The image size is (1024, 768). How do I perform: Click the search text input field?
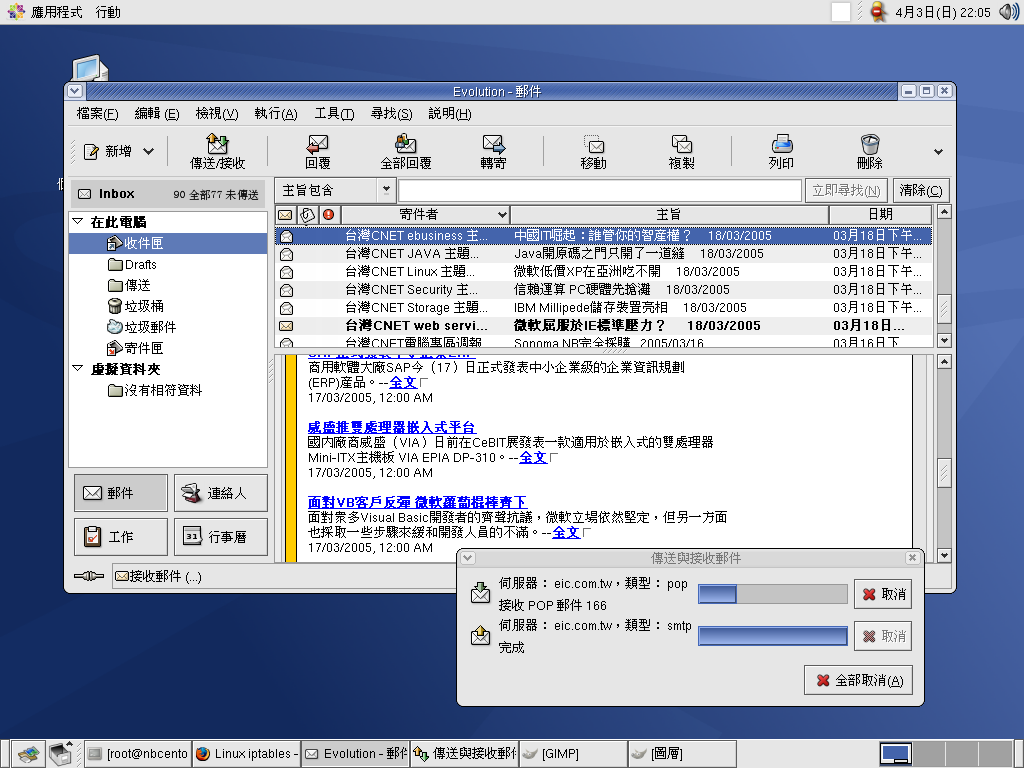coord(600,190)
